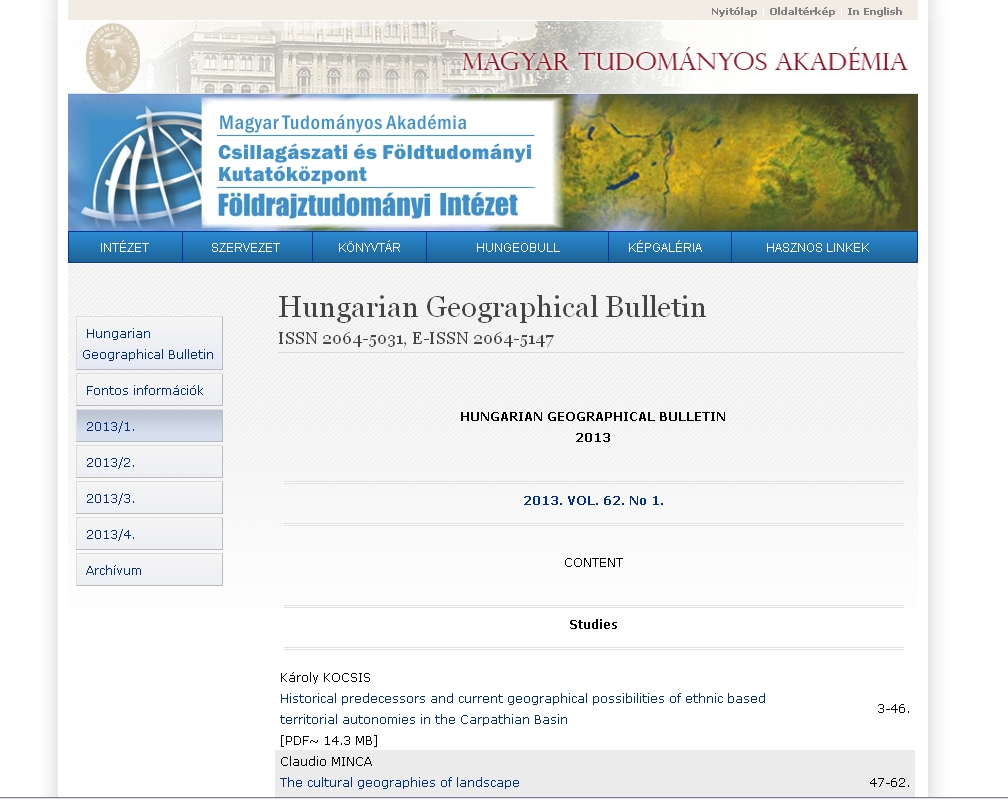Click the author name Claudio MINCA
The image size is (1008, 800).
pos(326,761)
